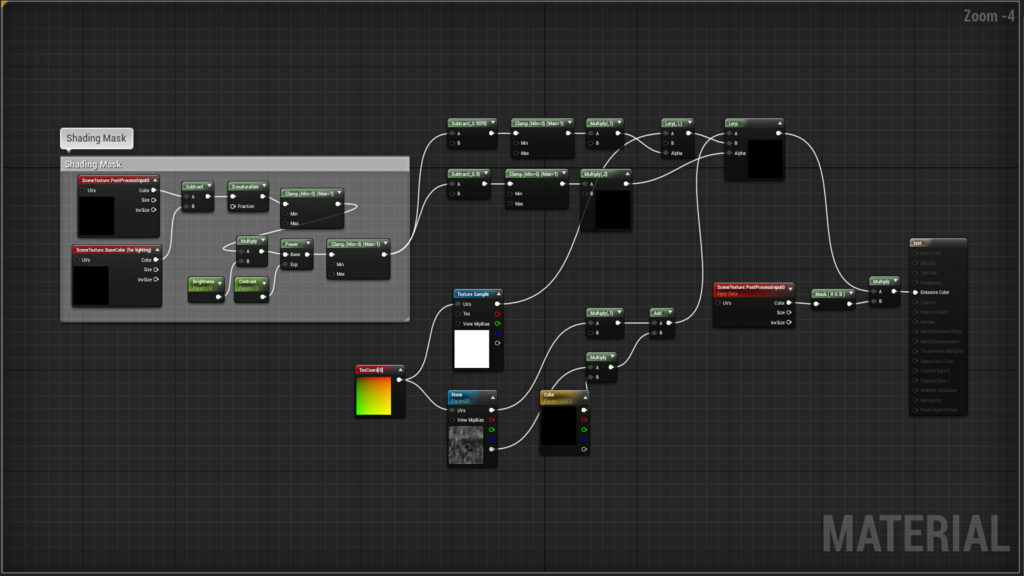Expand Mask (R G B) node arrow

(850, 293)
